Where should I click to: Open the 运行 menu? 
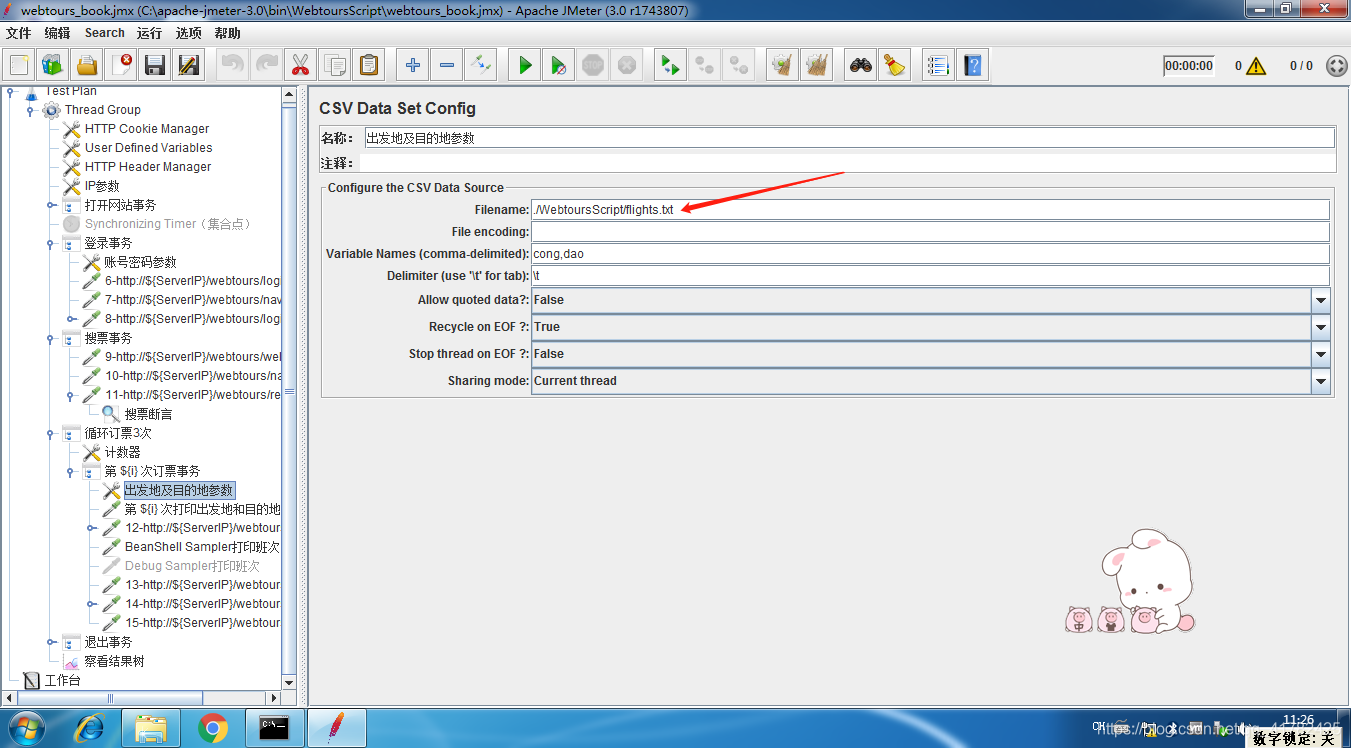[x=150, y=33]
